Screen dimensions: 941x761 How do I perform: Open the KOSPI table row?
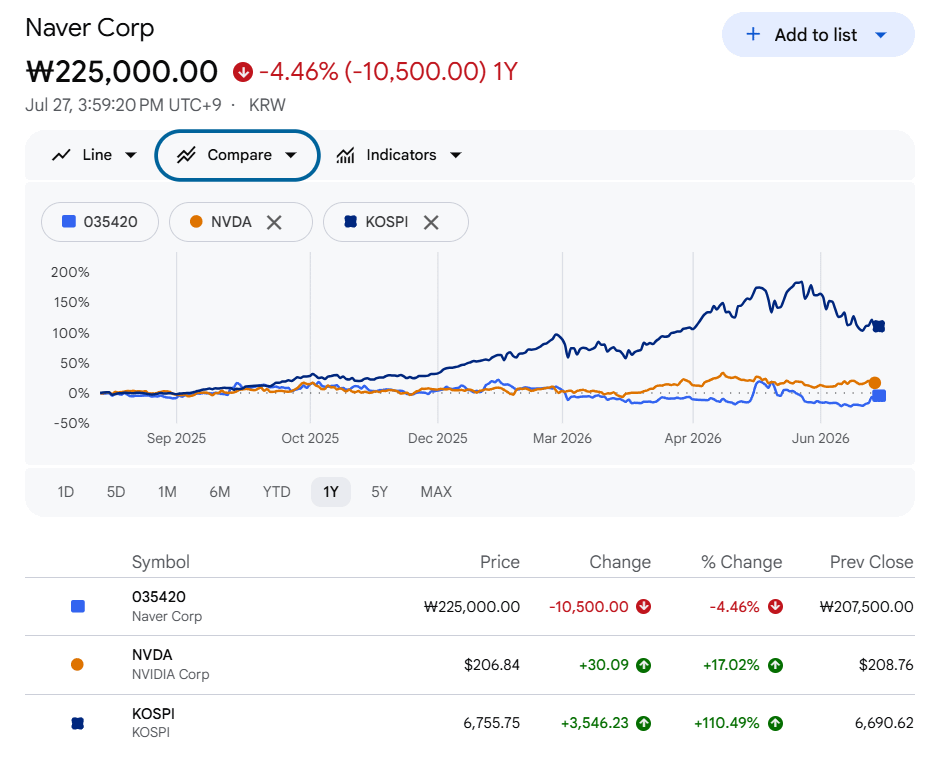[470, 723]
